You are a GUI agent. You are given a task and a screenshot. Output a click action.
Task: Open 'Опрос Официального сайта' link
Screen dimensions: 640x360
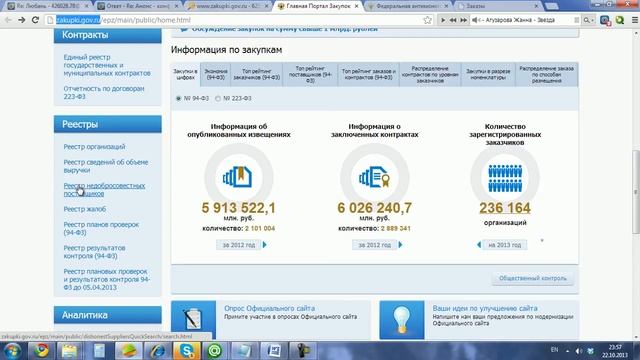269,308
